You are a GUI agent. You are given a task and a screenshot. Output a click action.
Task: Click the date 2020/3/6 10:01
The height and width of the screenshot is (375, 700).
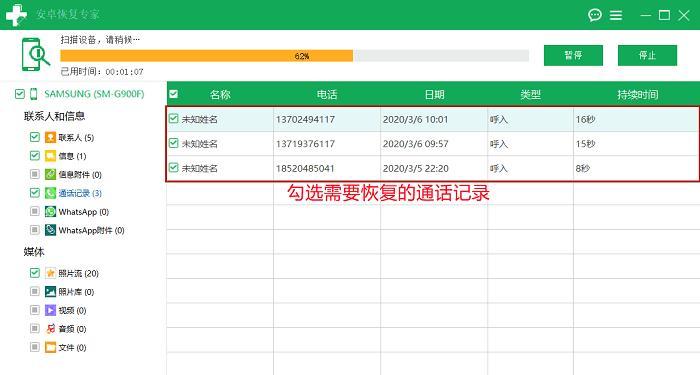415,120
